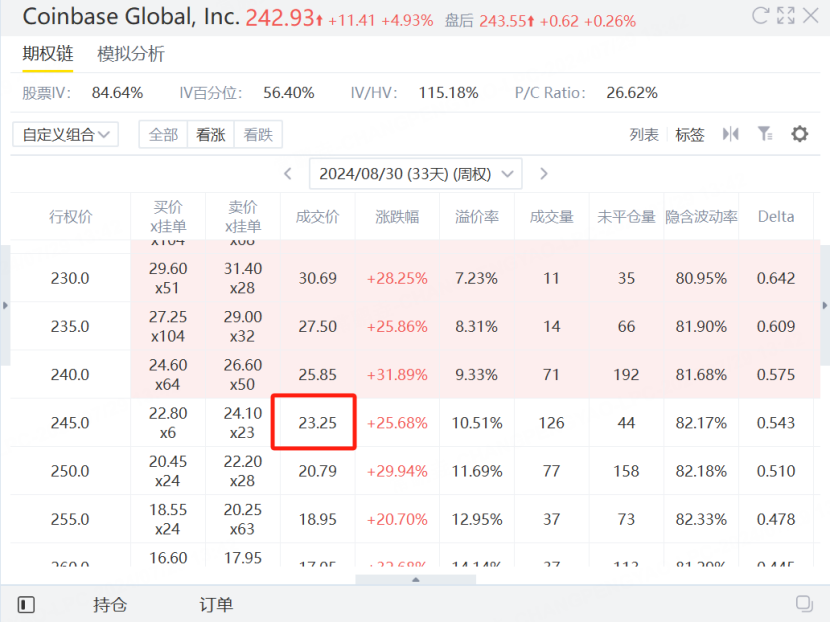Open the 持仓 tab

110,604
